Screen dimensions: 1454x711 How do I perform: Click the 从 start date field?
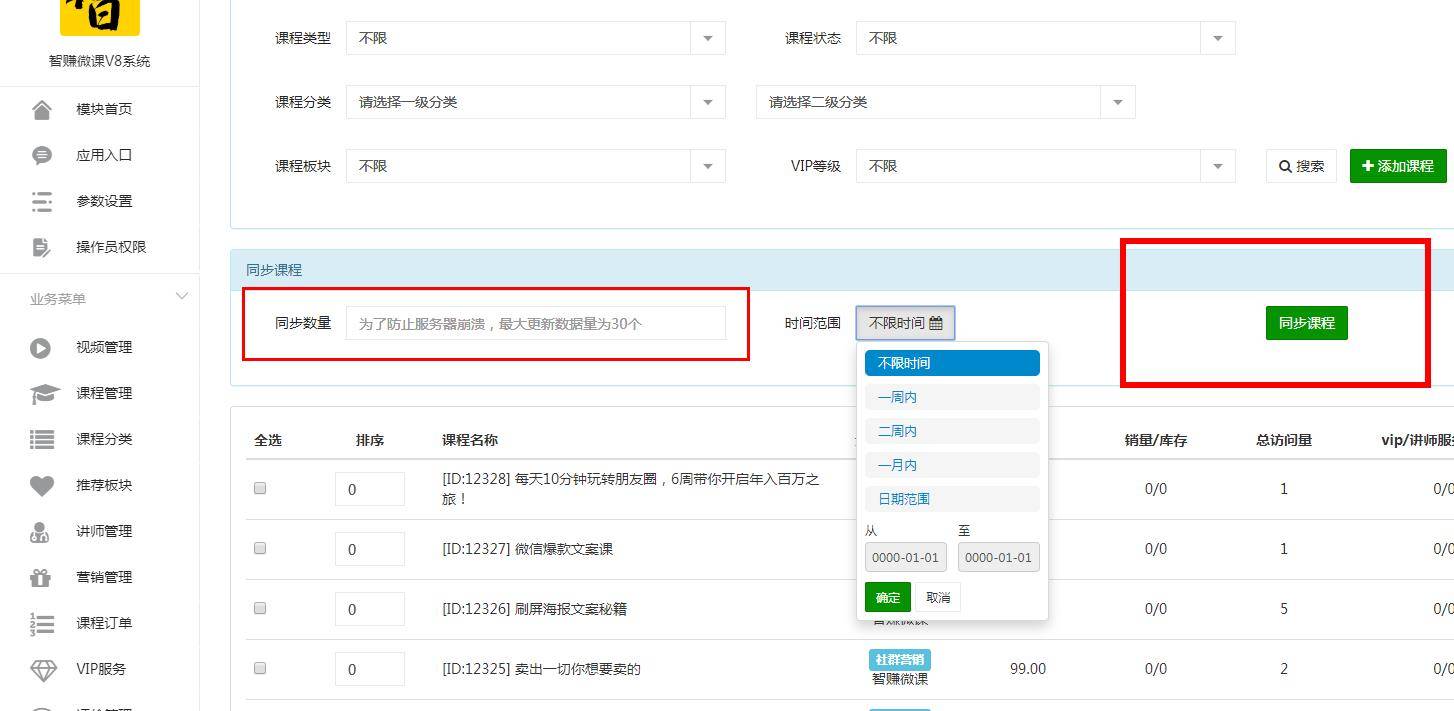906,557
